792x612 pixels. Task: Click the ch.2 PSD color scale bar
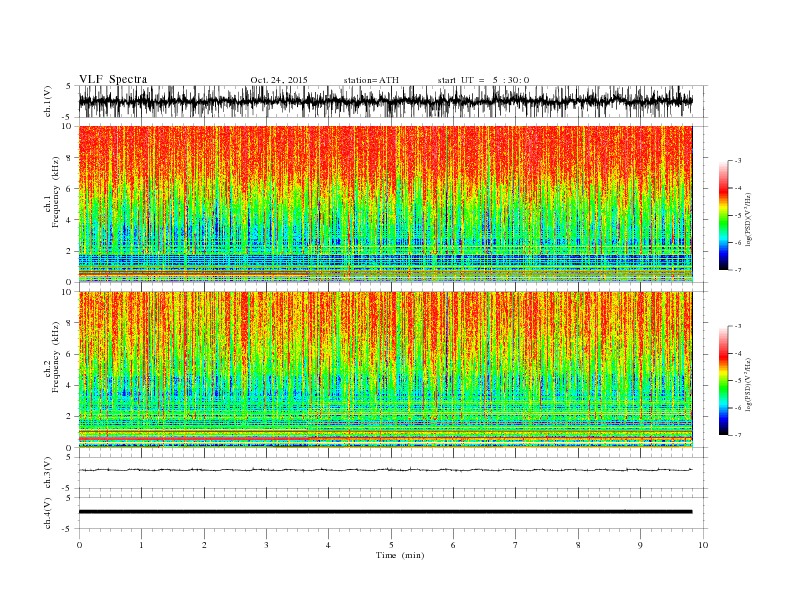click(x=723, y=381)
